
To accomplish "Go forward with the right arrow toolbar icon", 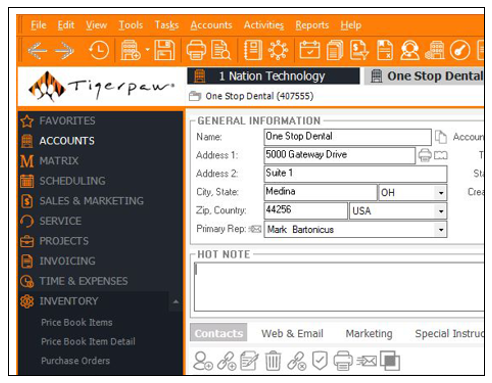I will (x=64, y=51).
